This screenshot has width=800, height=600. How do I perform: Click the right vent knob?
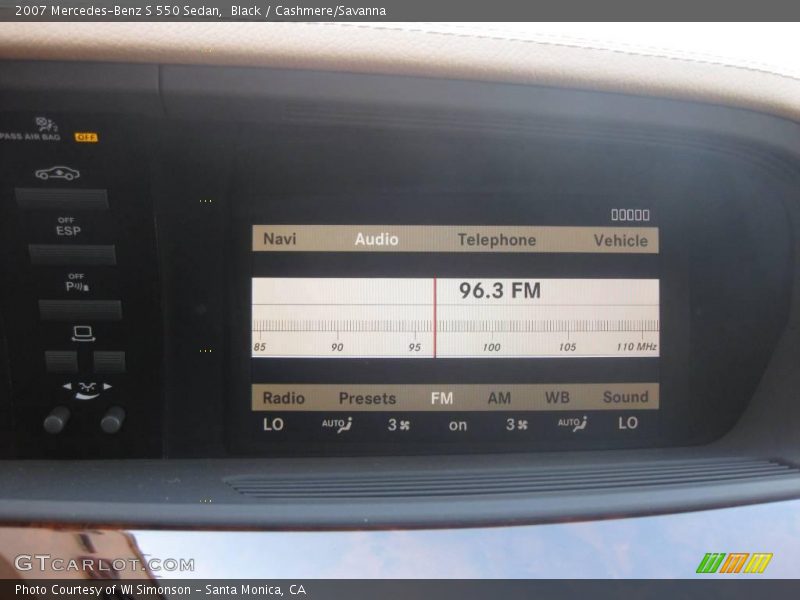(113, 419)
